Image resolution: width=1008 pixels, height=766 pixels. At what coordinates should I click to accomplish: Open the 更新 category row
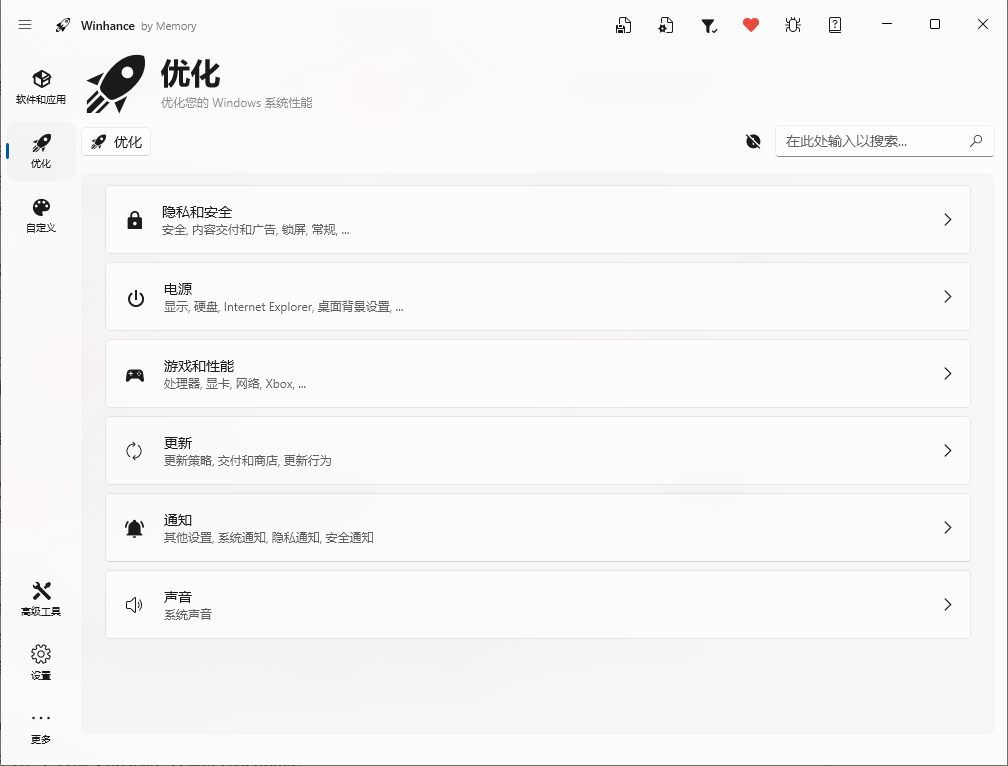pos(538,450)
